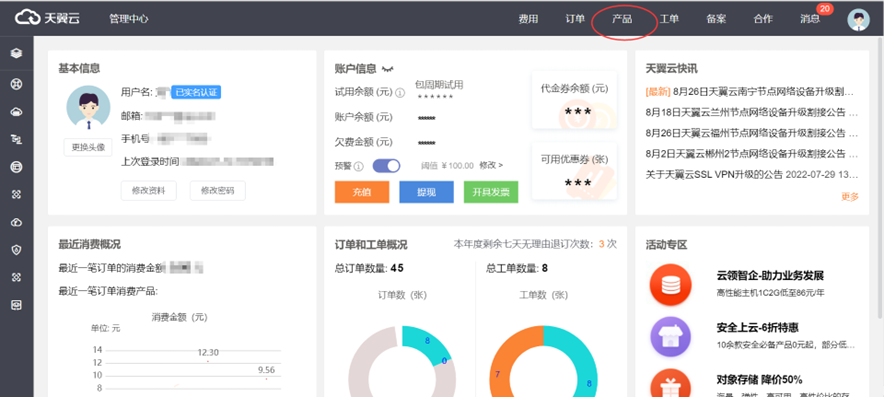
Task: Open the 工单 menu
Action: click(x=669, y=19)
